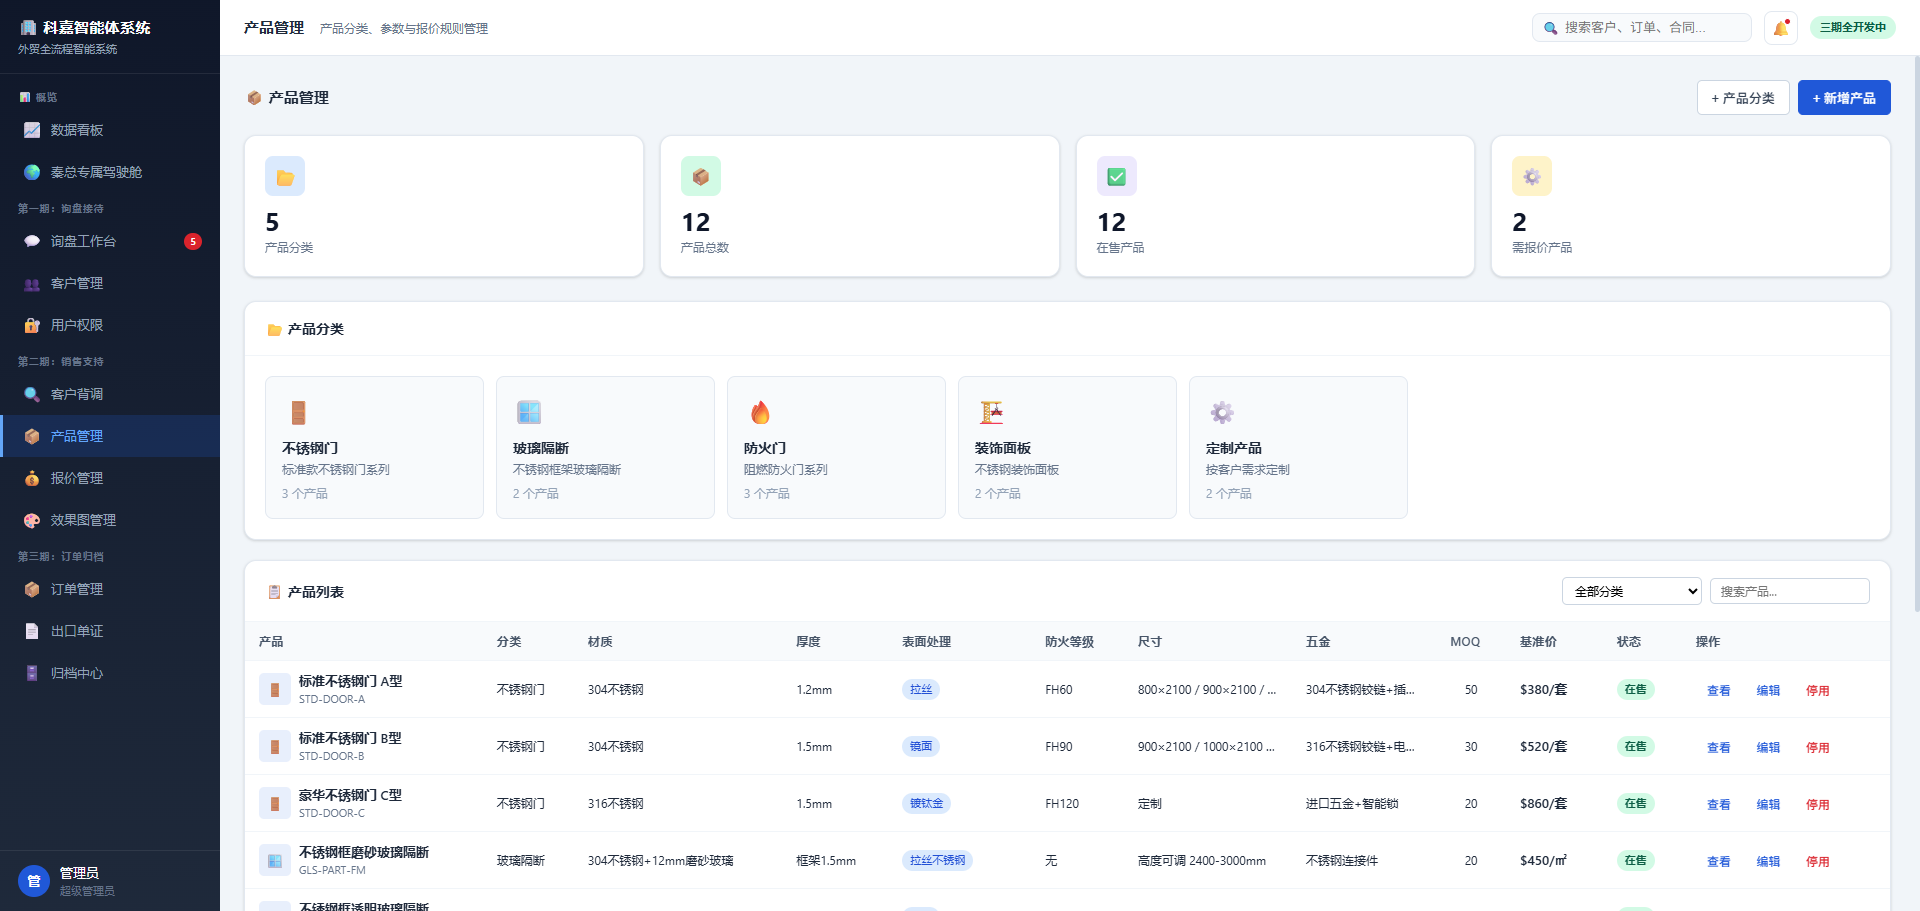Open 客户管理 in sidebar

110,283
